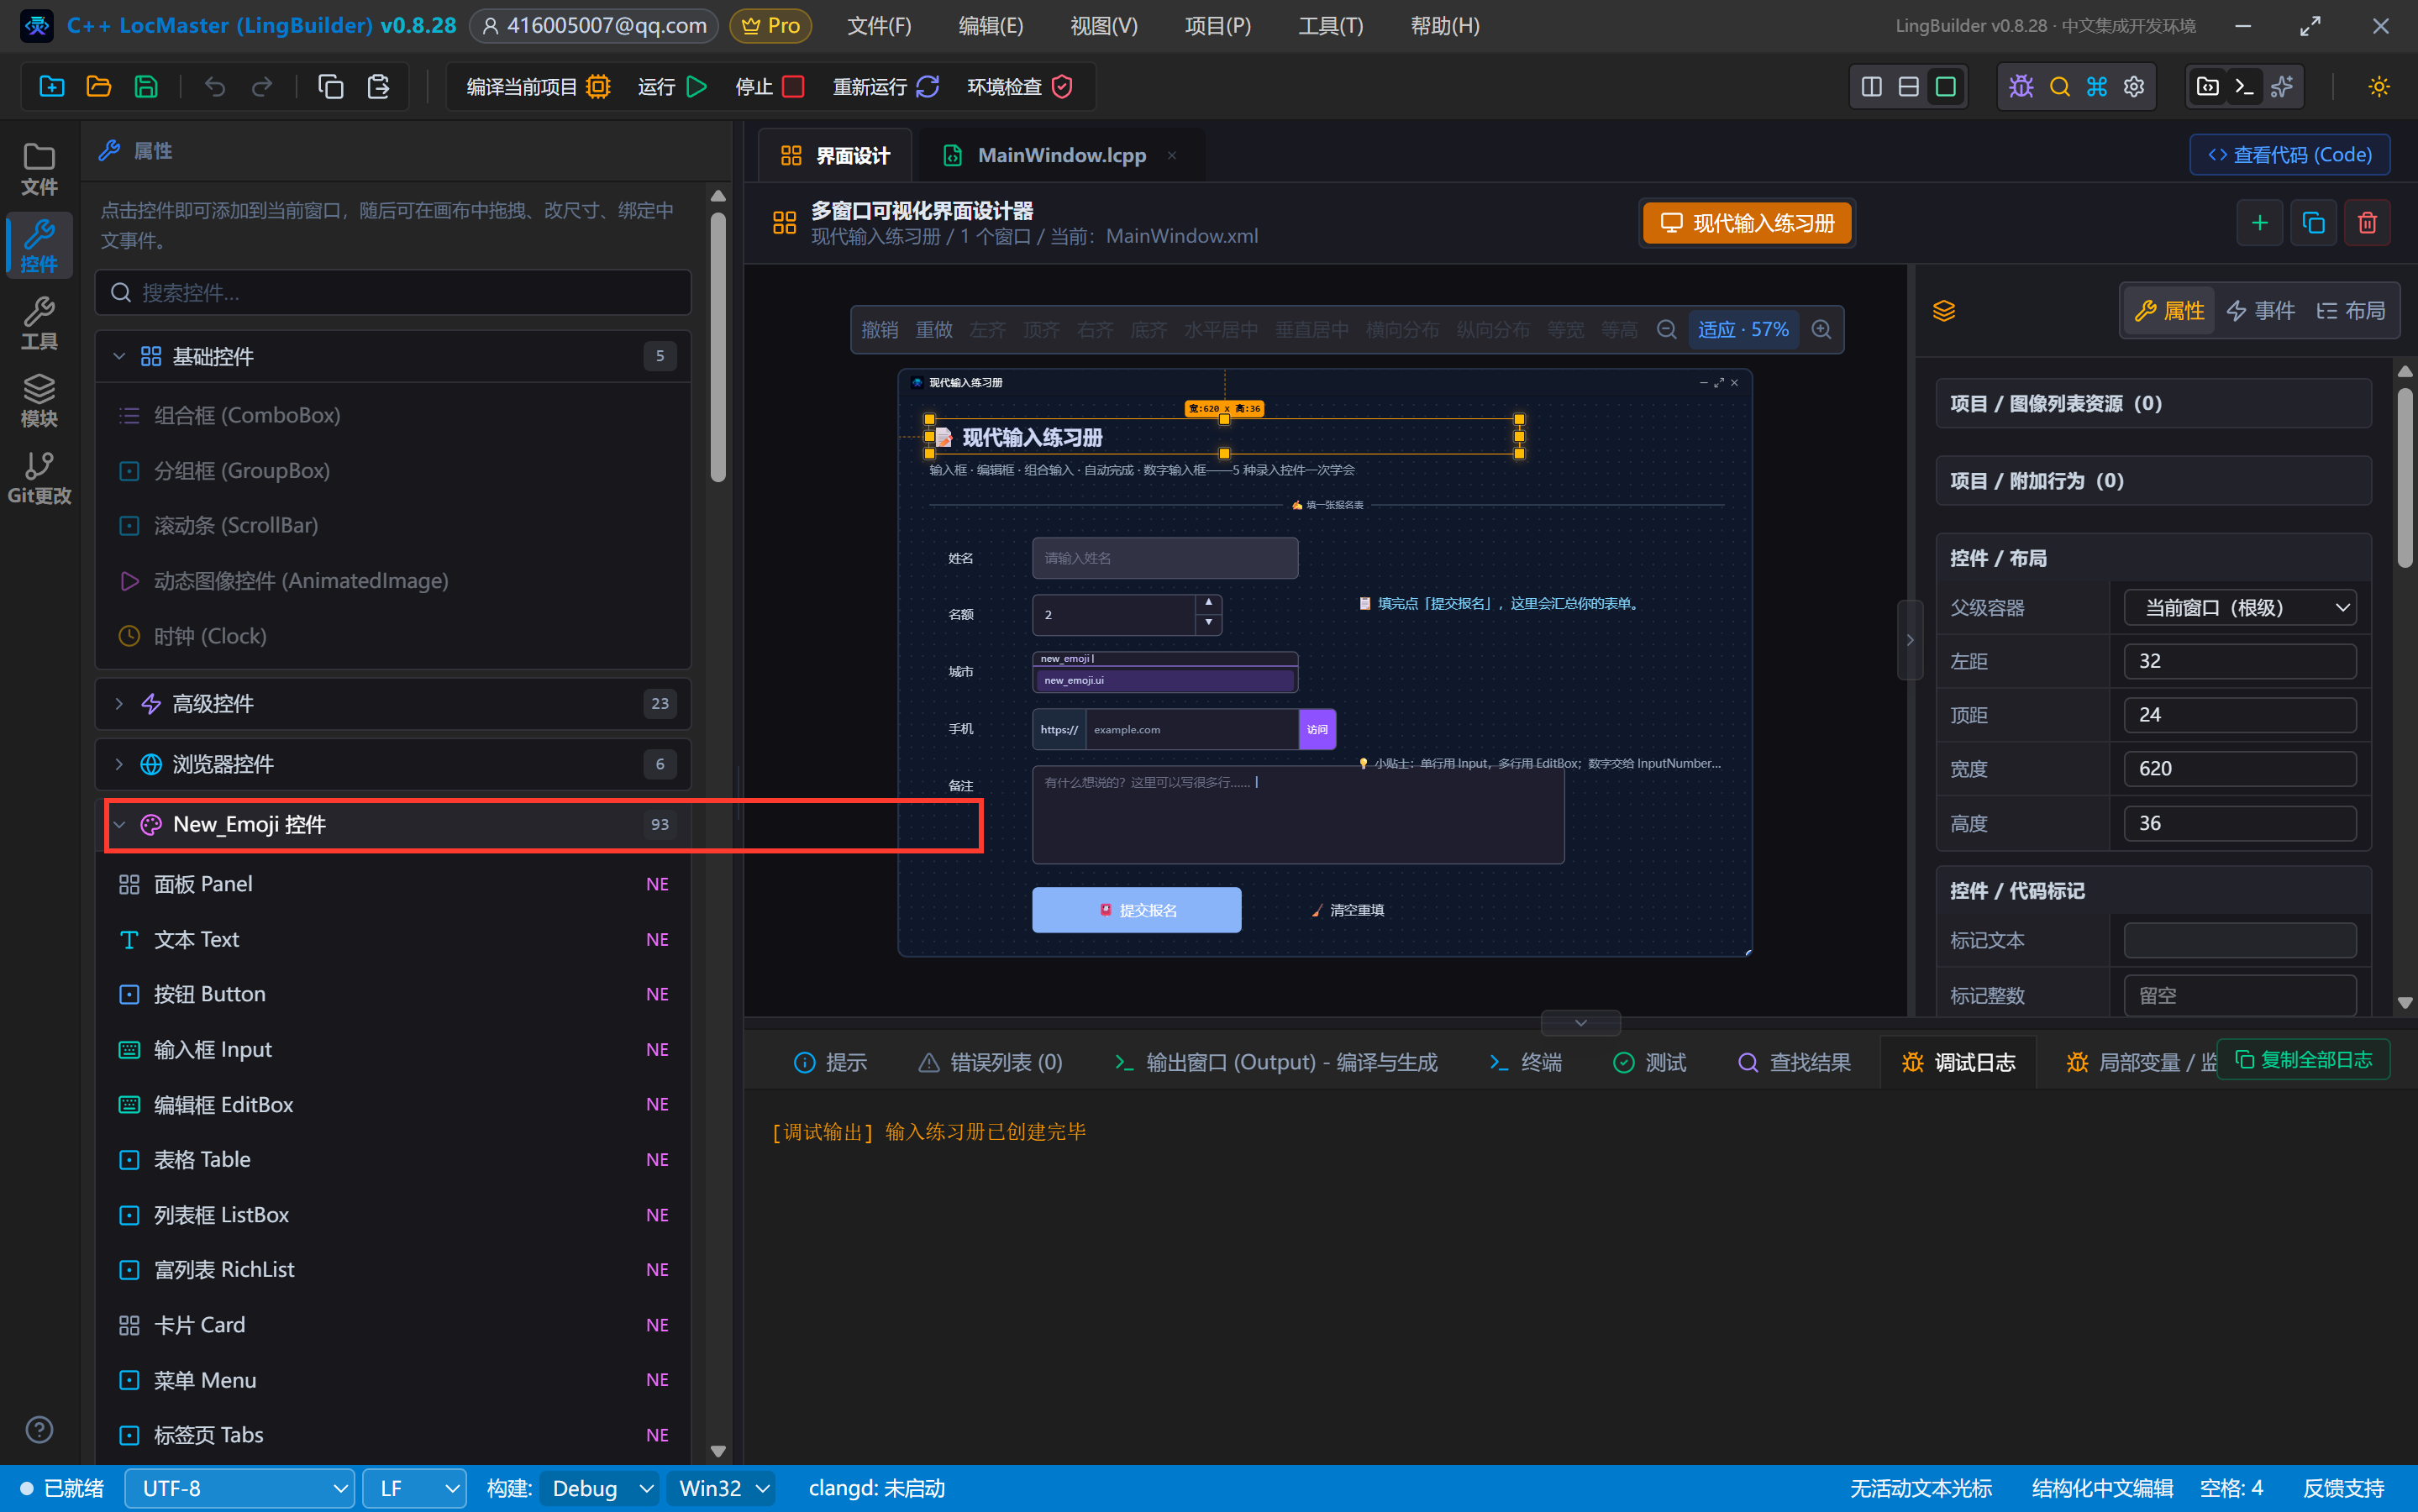Click the undo arrow in top toolbar
The image size is (2418, 1512).
pyautogui.click(x=215, y=87)
